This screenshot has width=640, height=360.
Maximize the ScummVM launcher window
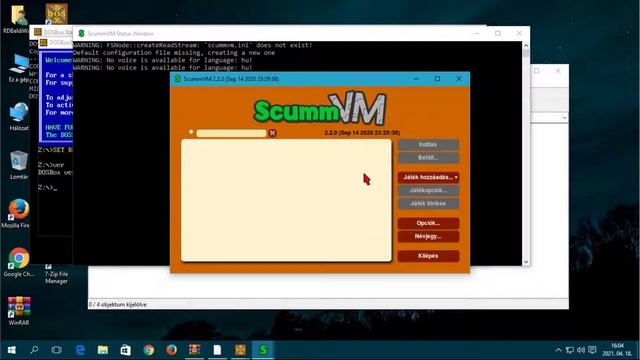click(437, 79)
